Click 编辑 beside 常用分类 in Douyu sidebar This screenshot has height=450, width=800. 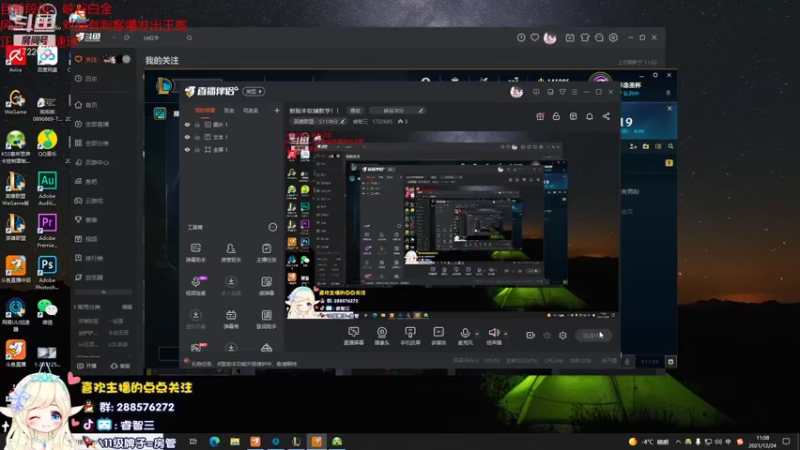tap(127, 307)
